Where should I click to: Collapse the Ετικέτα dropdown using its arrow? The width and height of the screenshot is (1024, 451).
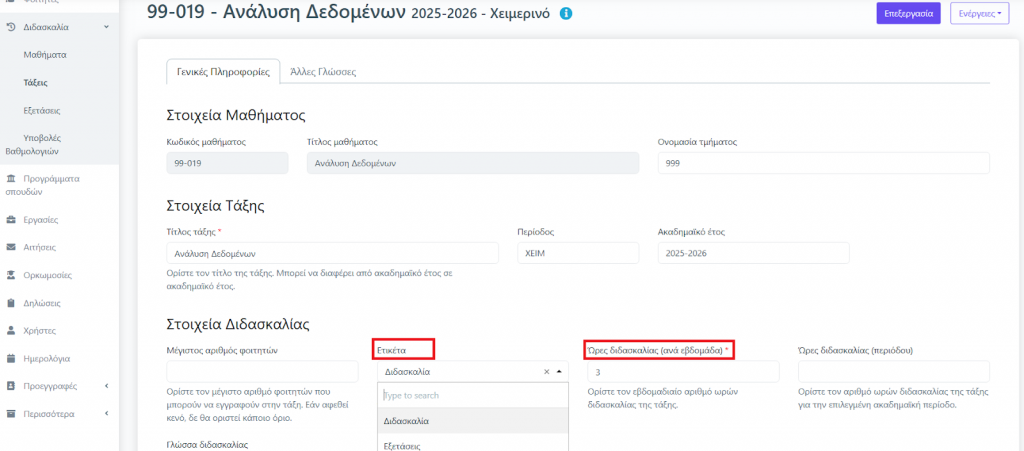558,371
